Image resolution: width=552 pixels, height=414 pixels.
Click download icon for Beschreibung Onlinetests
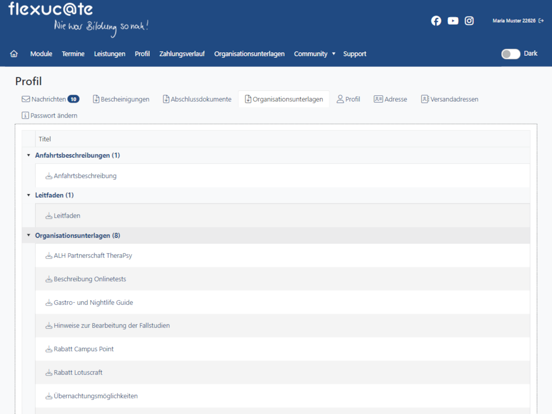click(49, 279)
